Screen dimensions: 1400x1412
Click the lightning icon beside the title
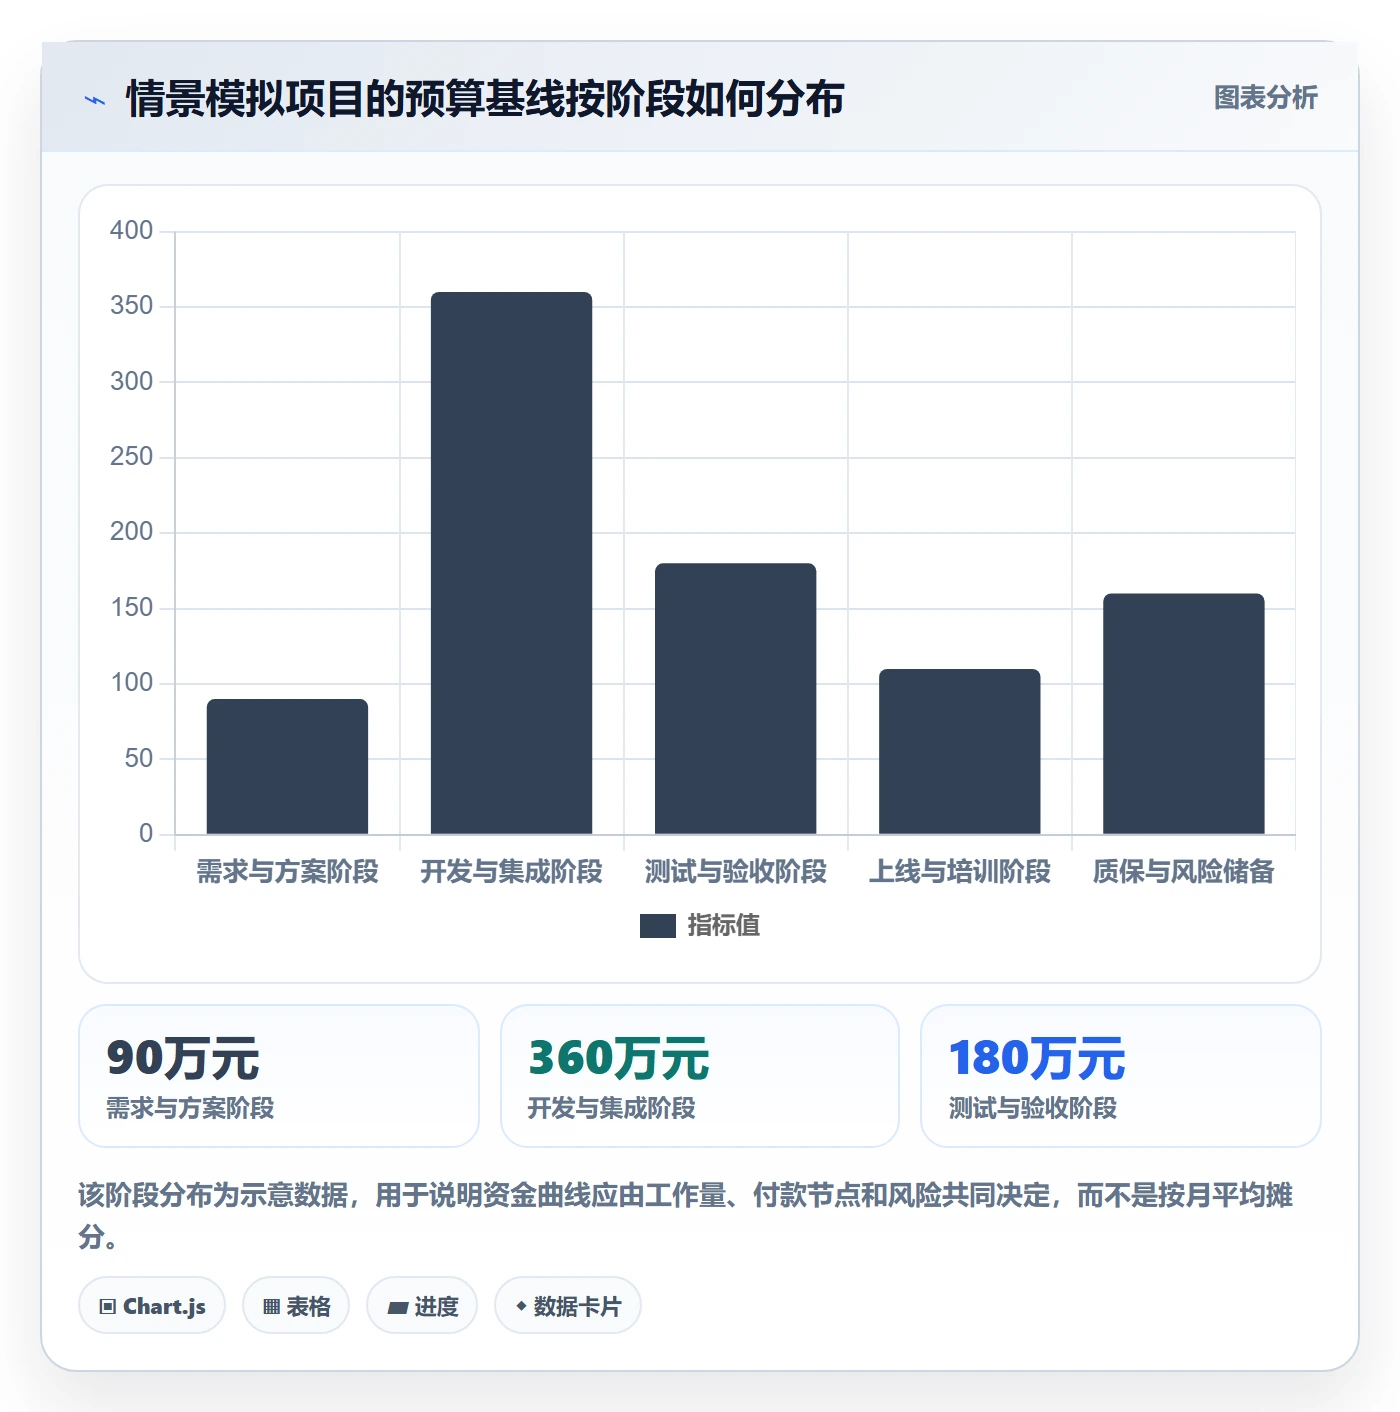click(95, 100)
